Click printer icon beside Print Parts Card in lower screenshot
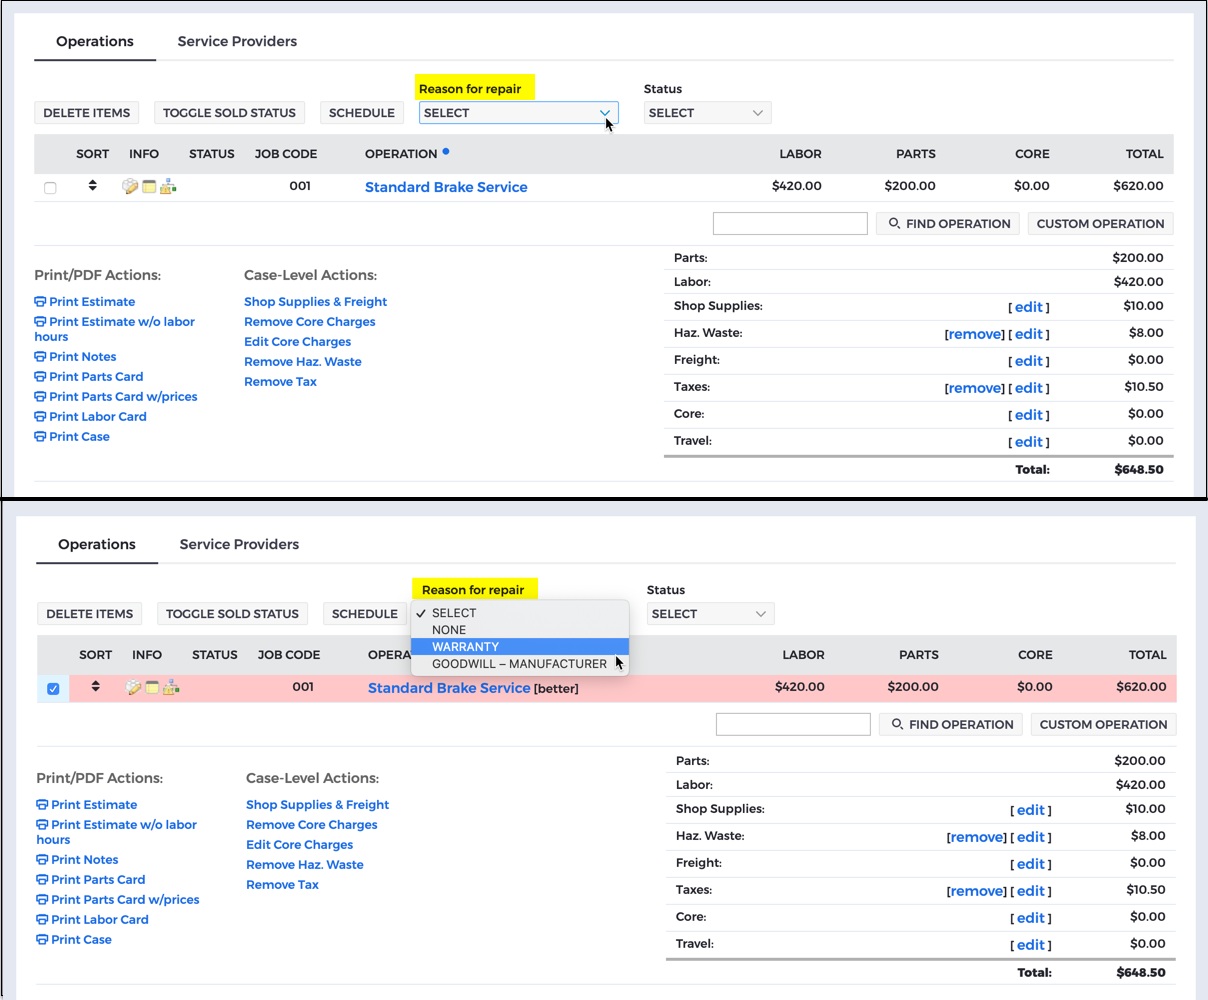This screenshot has height=1000, width=1208. (42, 880)
